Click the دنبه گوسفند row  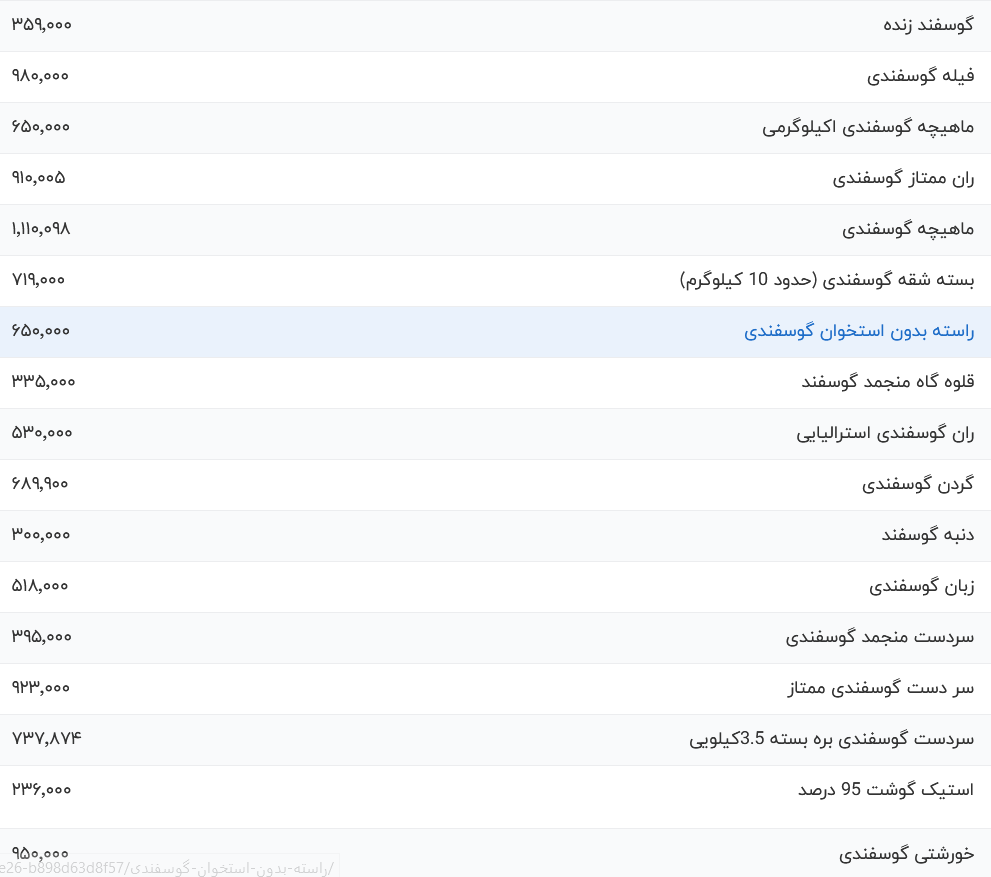point(926,535)
